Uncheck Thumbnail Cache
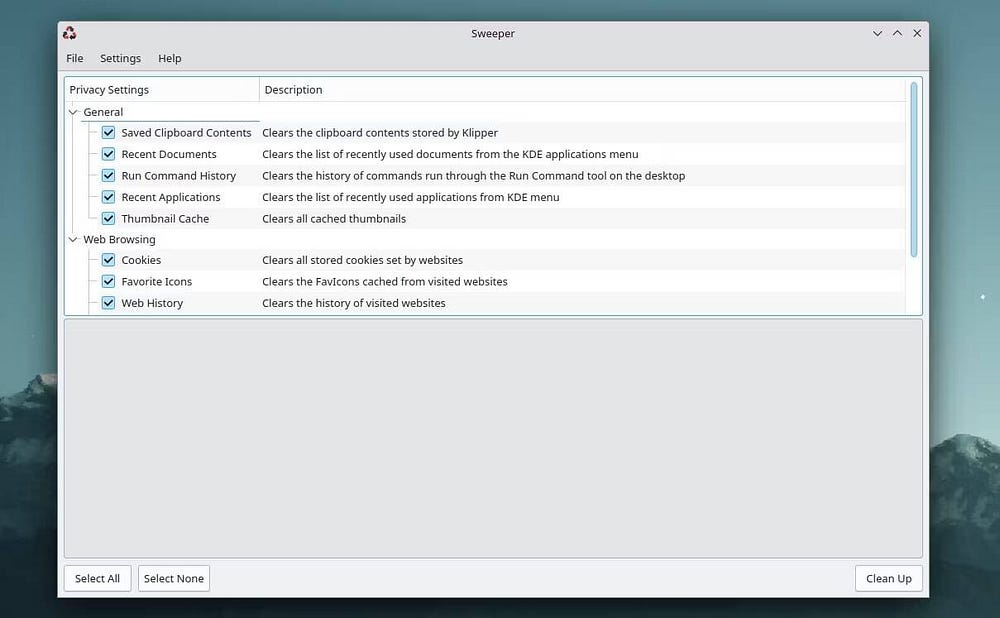1000x618 pixels. tap(107, 218)
